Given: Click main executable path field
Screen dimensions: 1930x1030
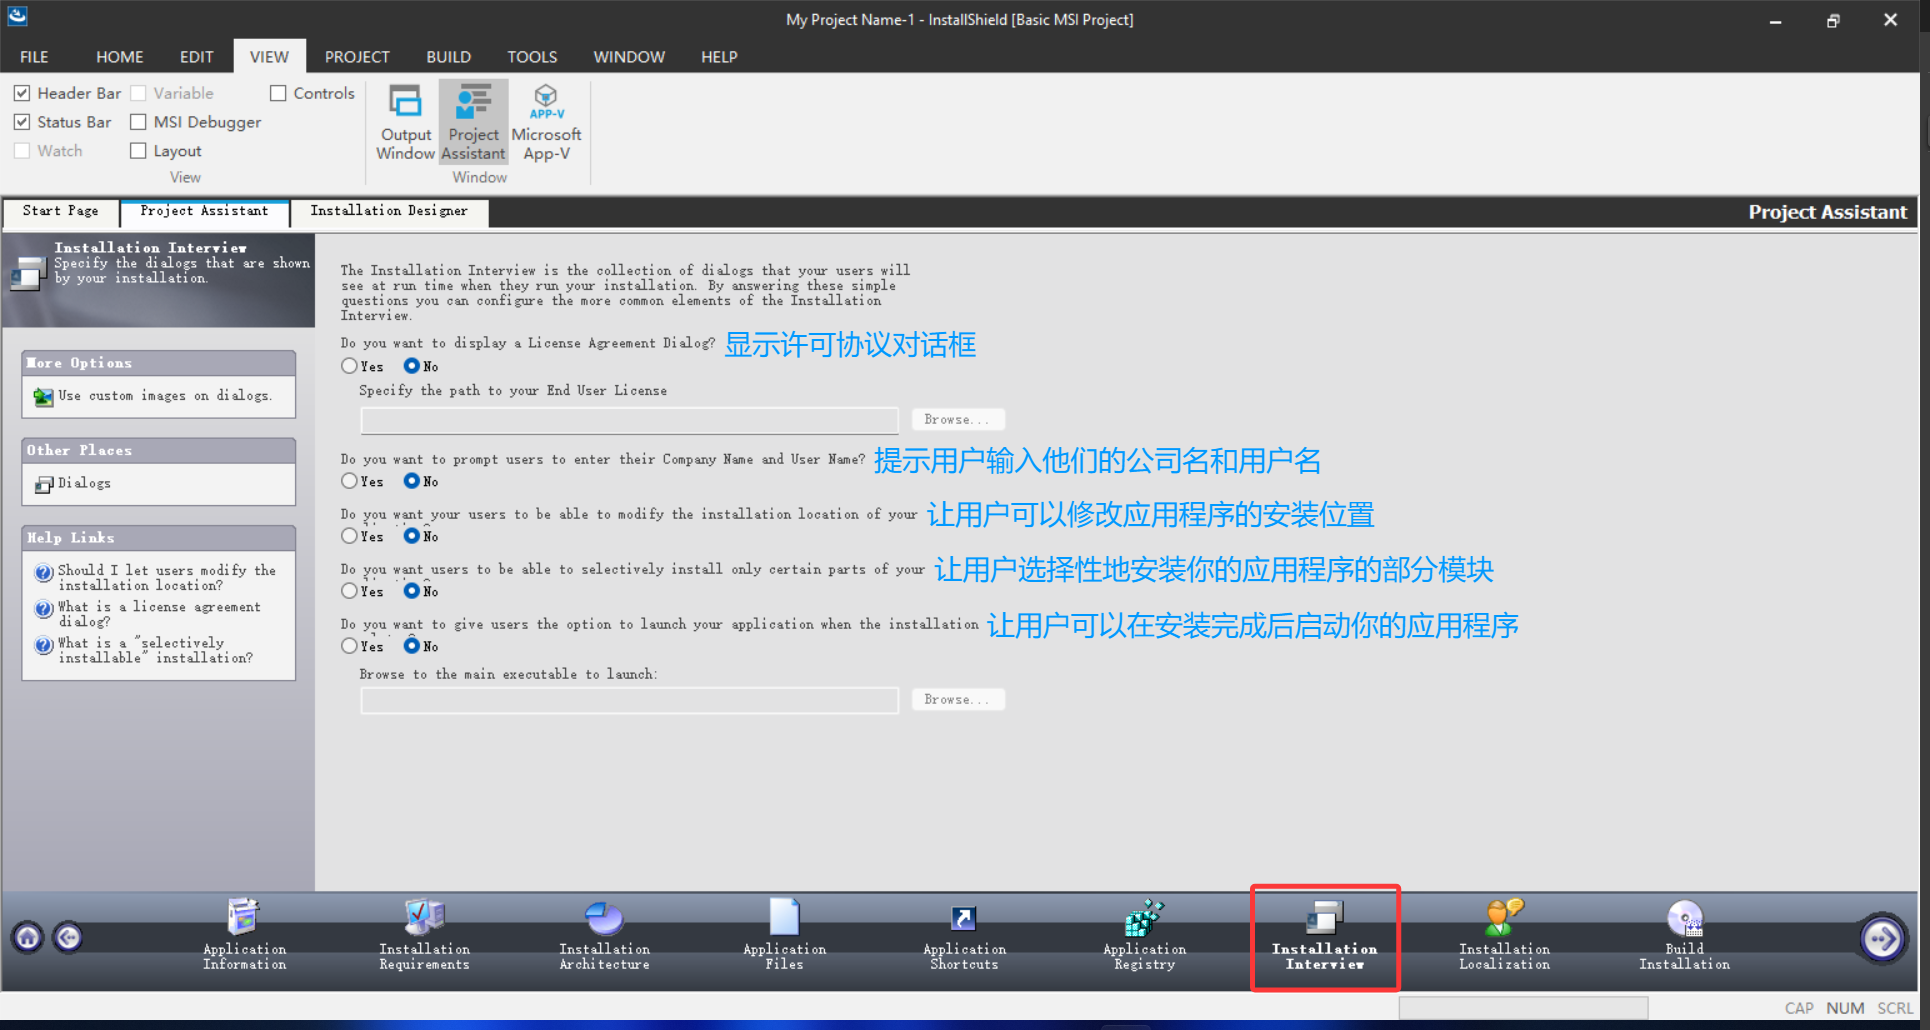Looking at the screenshot, I should 629,700.
